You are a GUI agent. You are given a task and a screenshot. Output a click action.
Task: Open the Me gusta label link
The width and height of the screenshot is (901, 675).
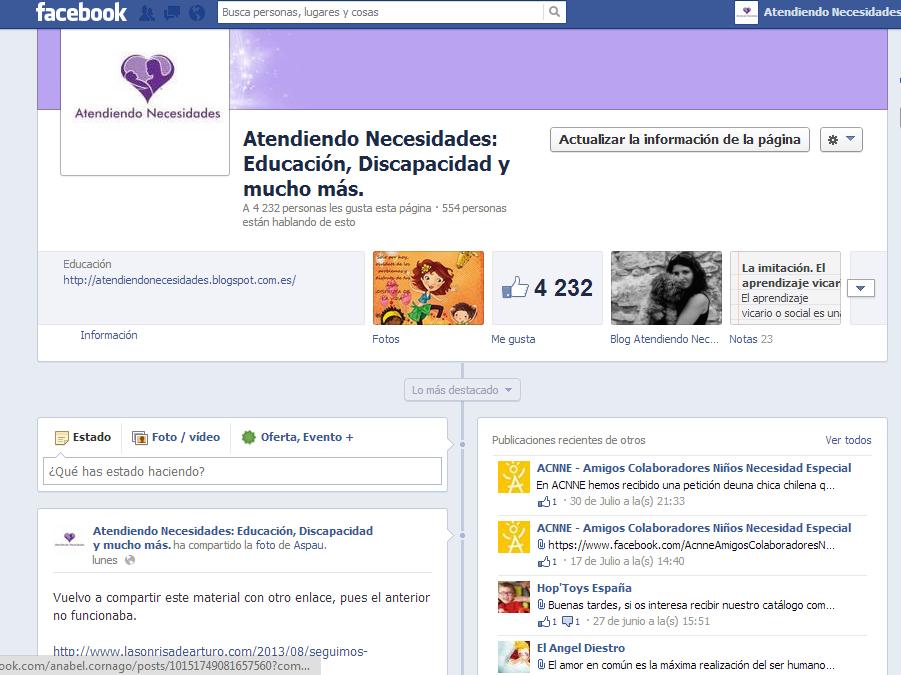[513, 339]
